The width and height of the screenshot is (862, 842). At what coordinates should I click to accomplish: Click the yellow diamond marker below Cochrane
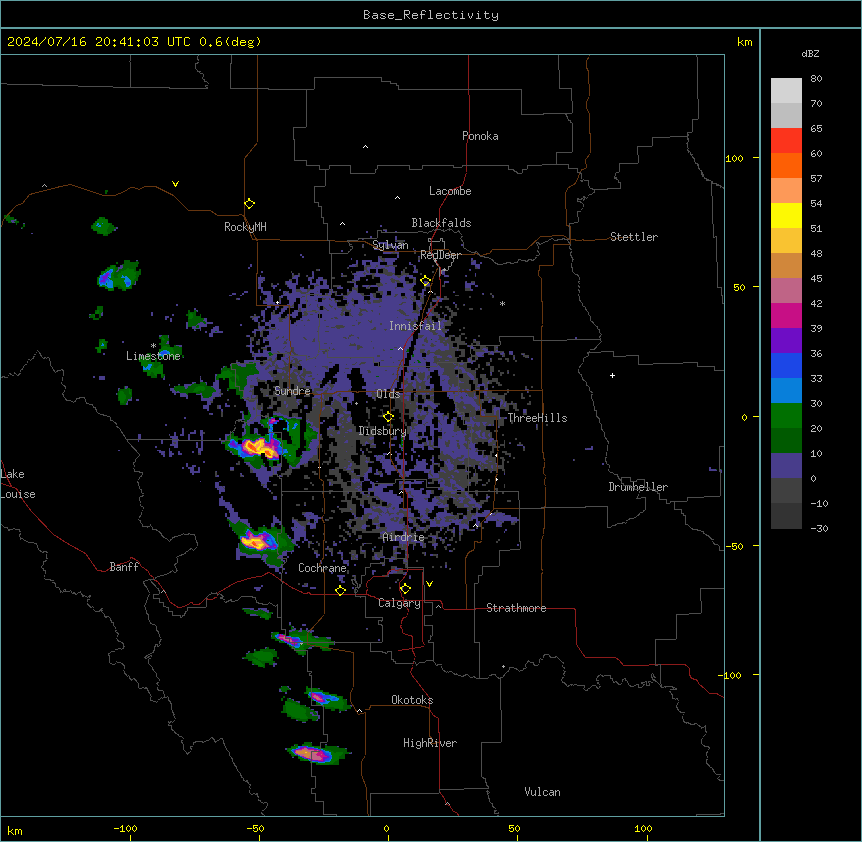point(340,590)
